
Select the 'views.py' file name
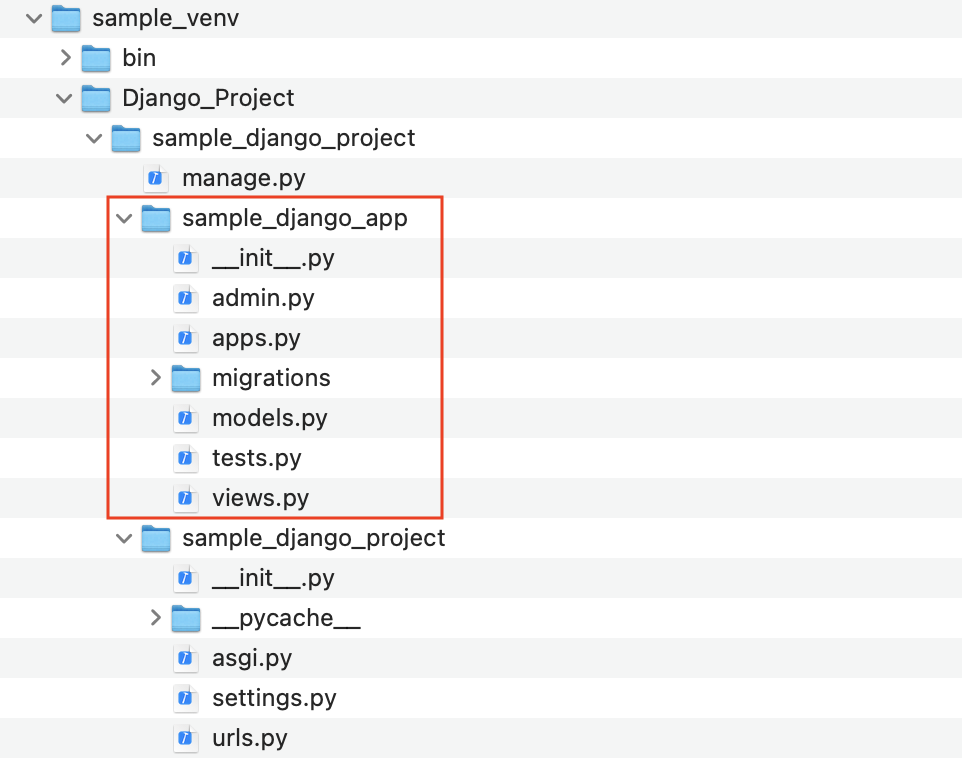[x=261, y=498]
